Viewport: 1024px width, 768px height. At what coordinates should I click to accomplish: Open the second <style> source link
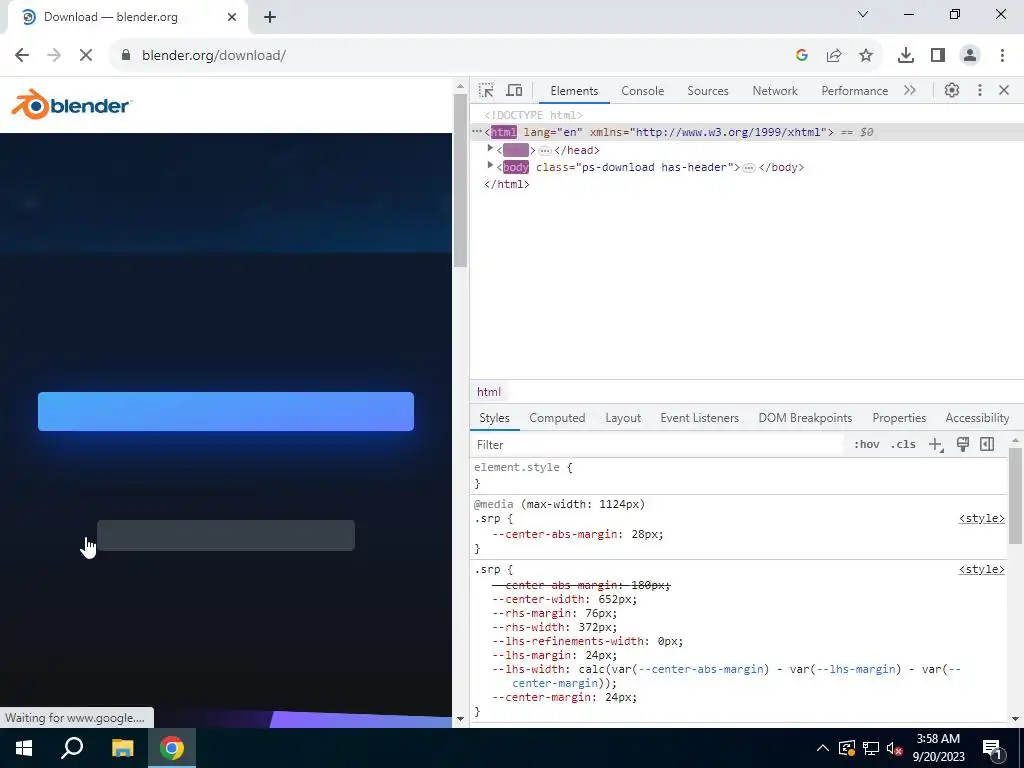[981, 569]
